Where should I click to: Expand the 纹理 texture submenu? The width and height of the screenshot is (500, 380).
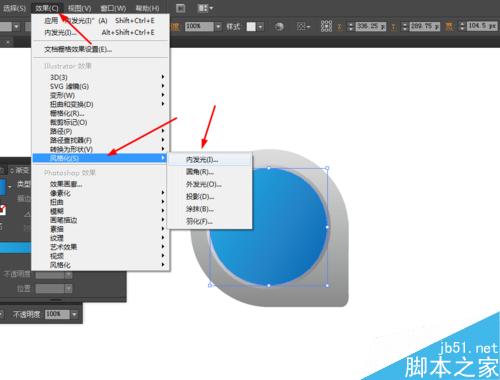coord(100,238)
